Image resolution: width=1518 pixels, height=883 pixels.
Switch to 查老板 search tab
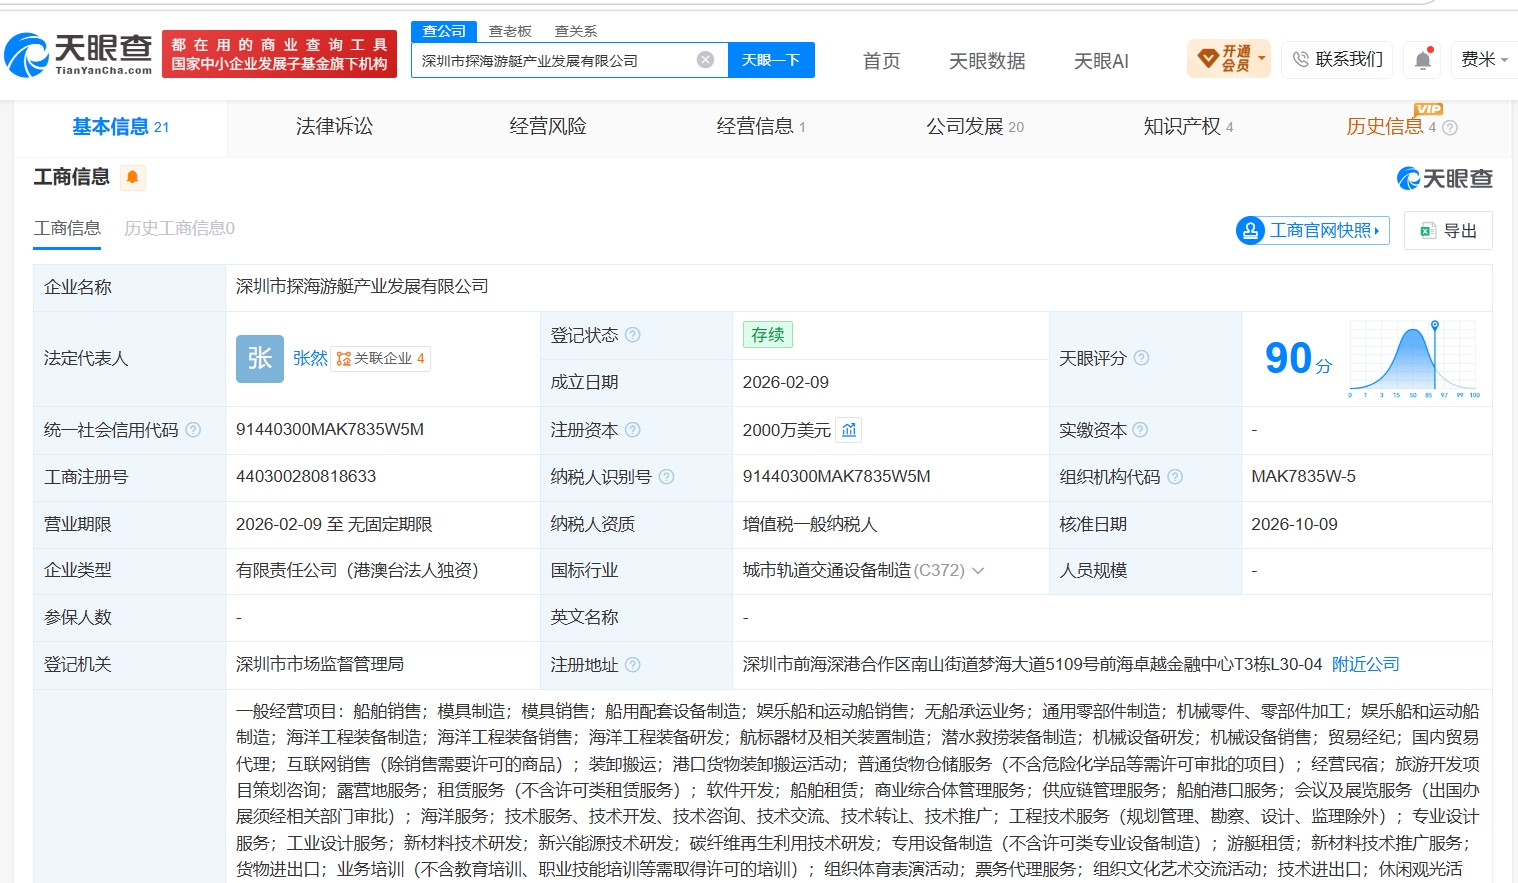pyautogui.click(x=510, y=31)
